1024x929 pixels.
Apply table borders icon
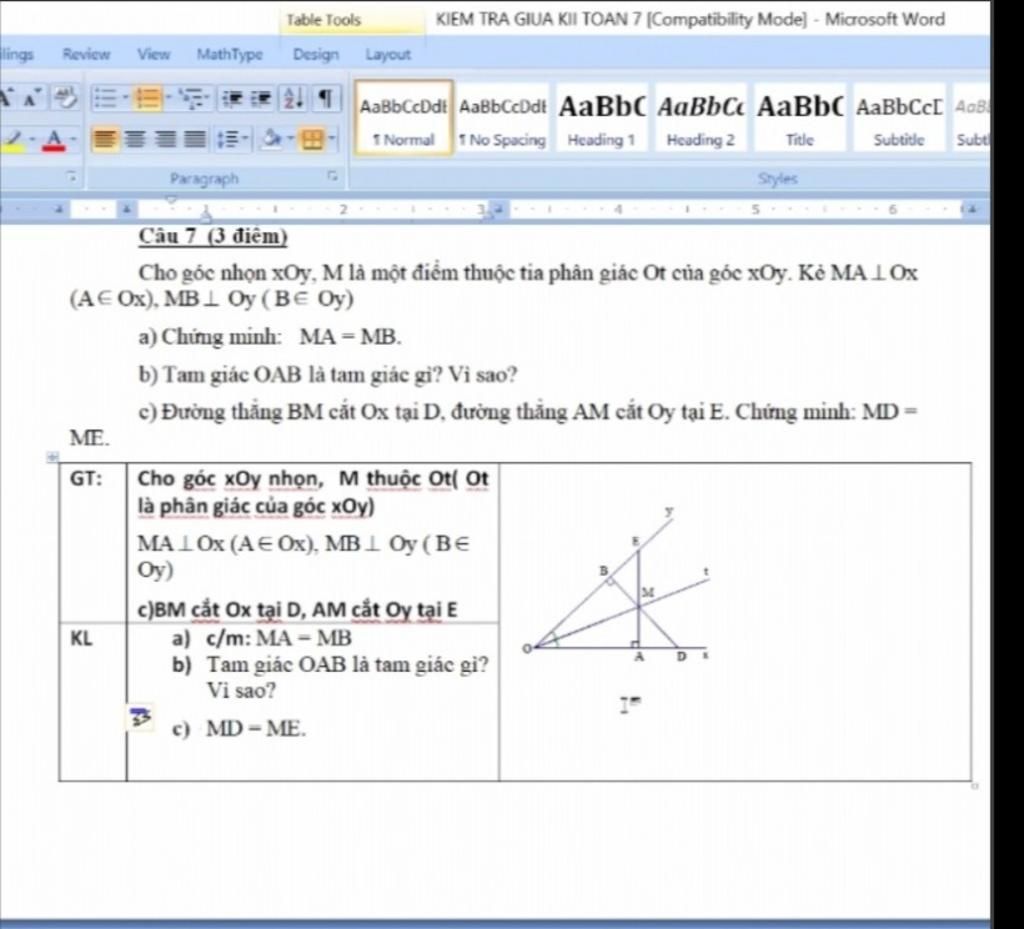(x=312, y=139)
